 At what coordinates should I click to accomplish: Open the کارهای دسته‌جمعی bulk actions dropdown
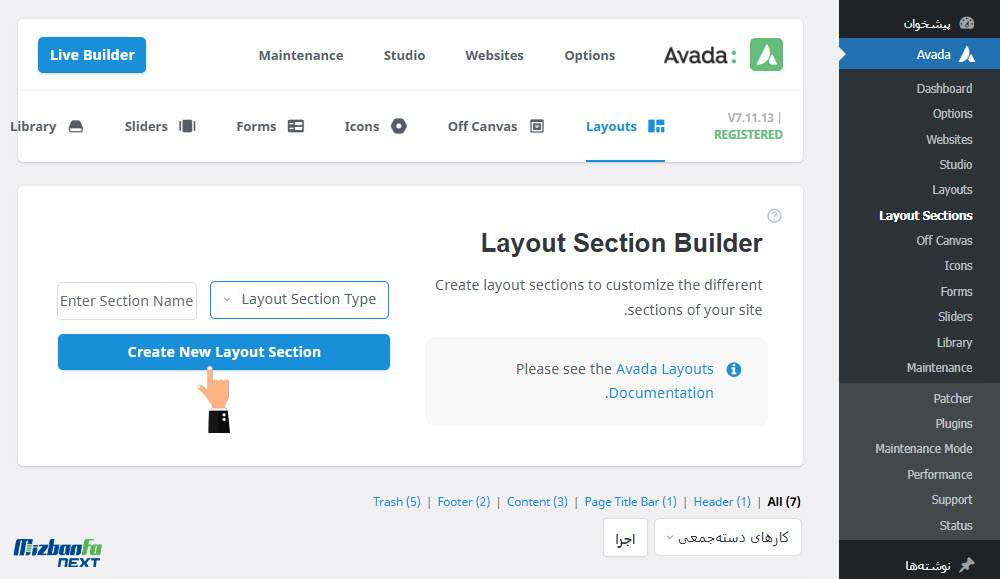click(728, 538)
